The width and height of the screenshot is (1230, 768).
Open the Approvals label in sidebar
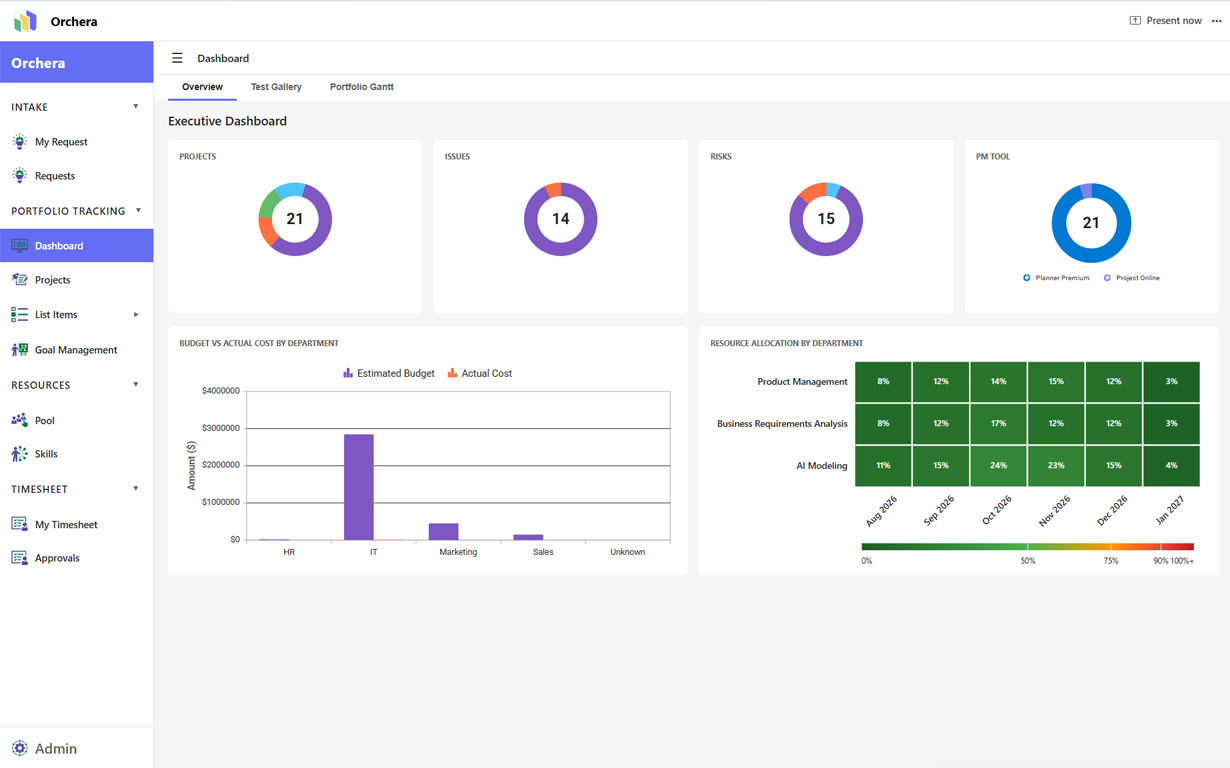click(57, 558)
